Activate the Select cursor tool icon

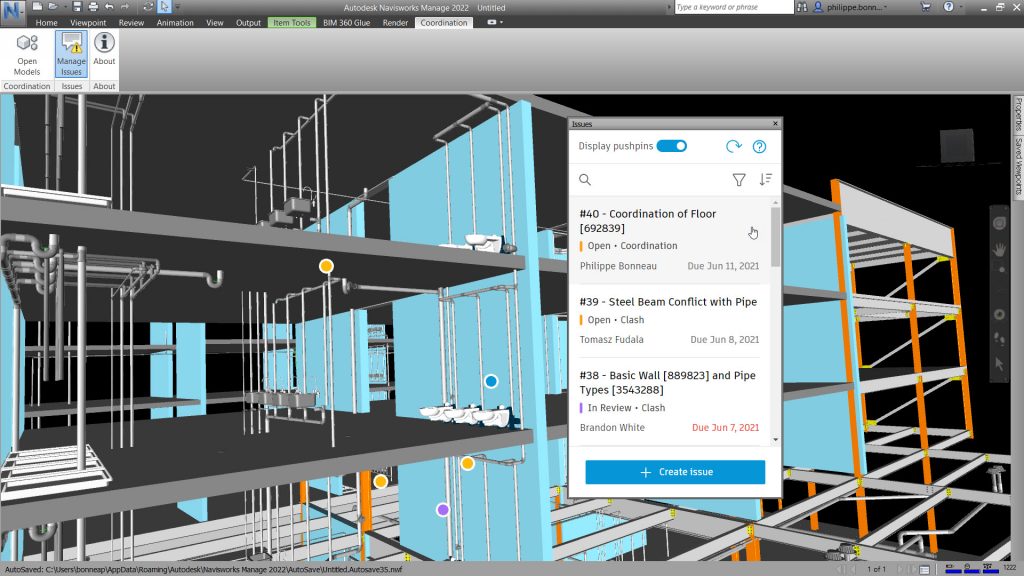click(x=164, y=7)
